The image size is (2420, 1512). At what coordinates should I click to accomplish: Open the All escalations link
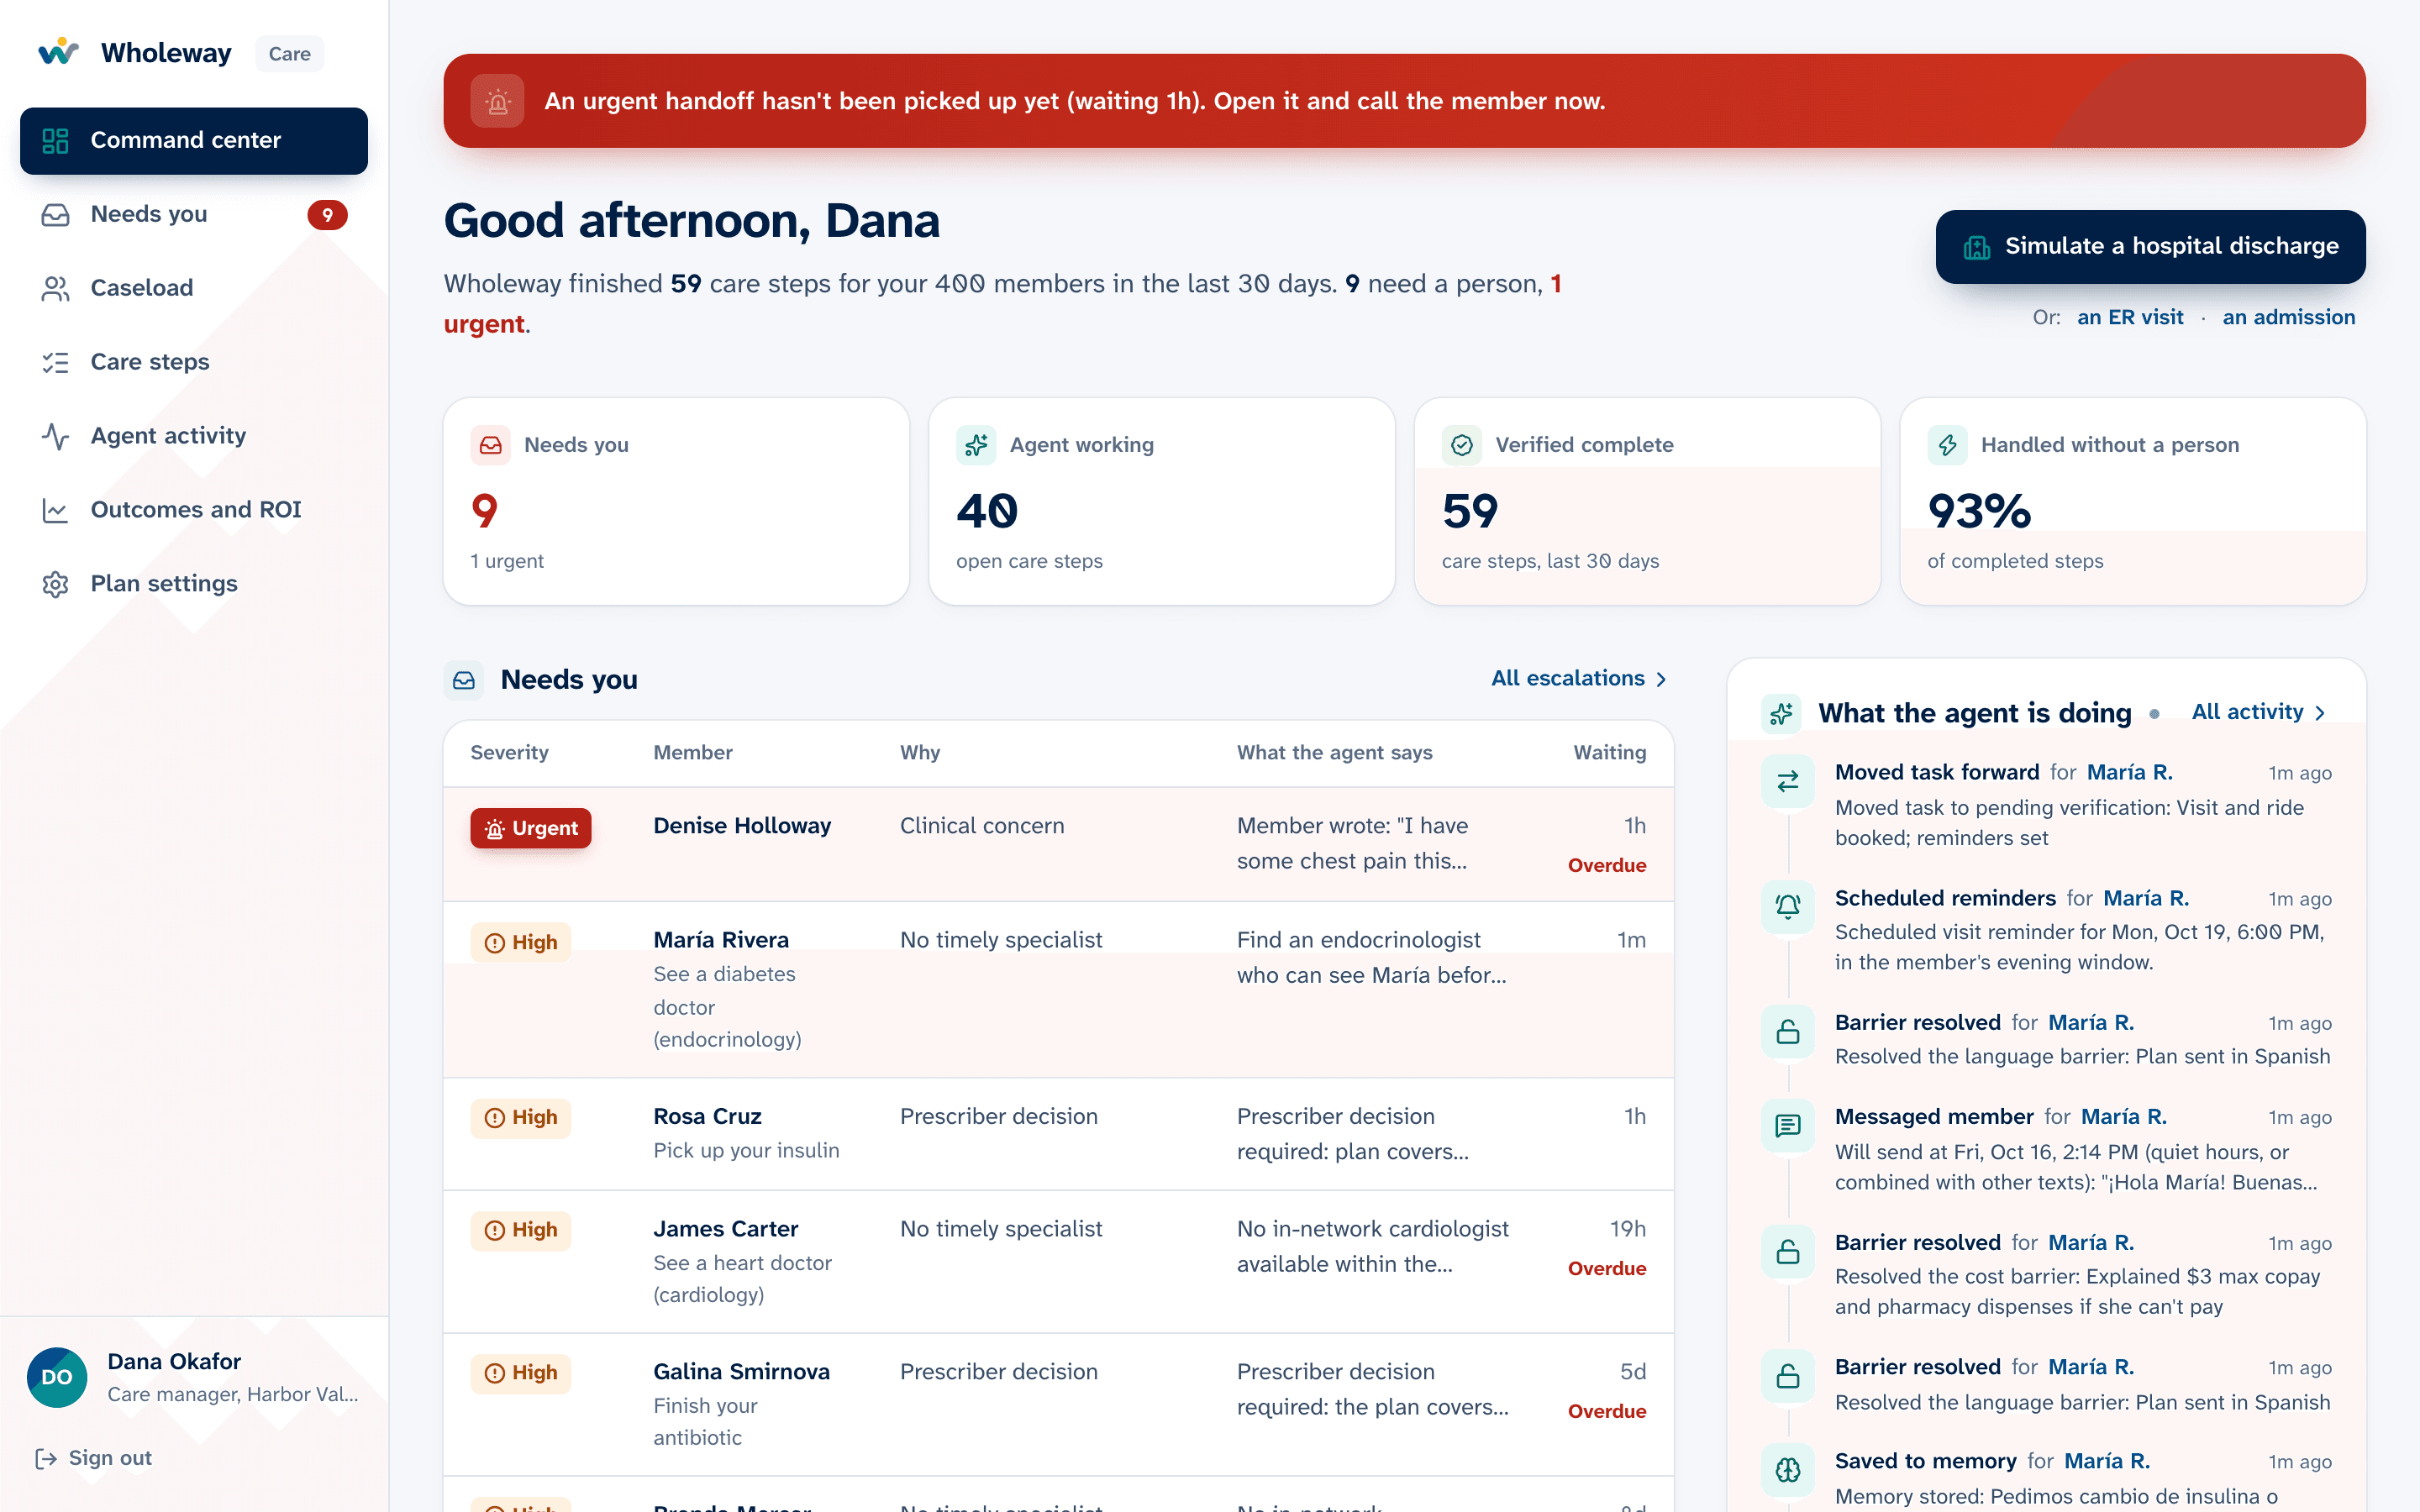1579,679
